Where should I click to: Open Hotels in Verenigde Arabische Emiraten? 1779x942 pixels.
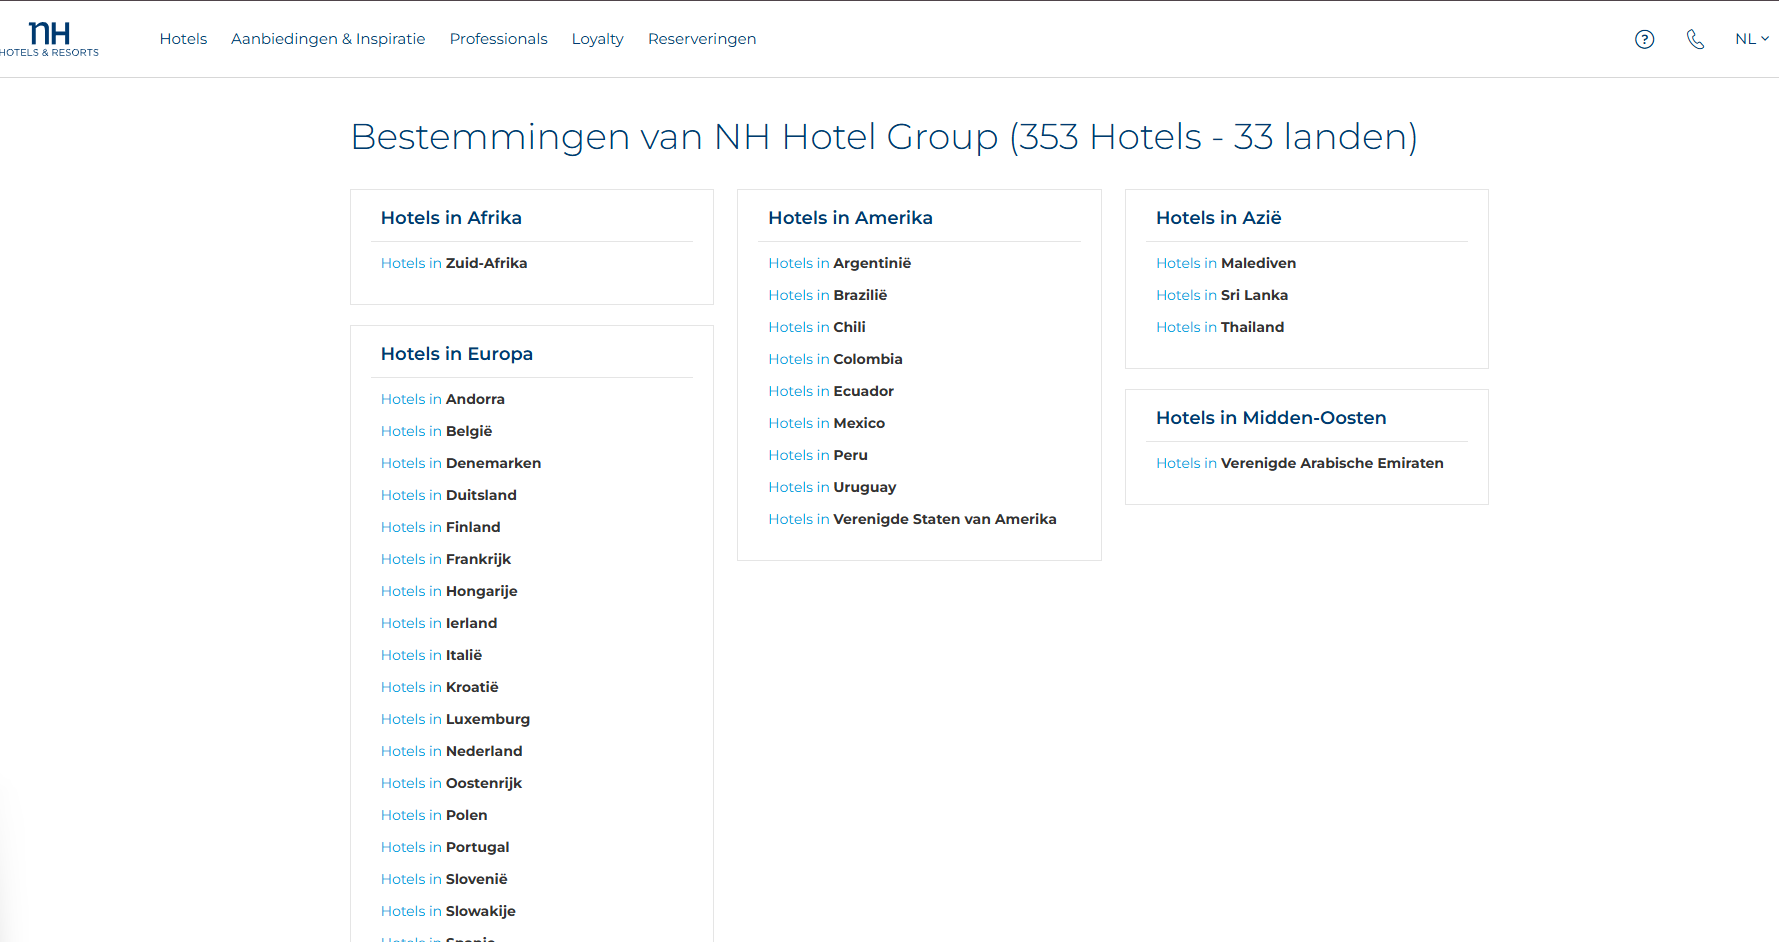pos(1300,463)
